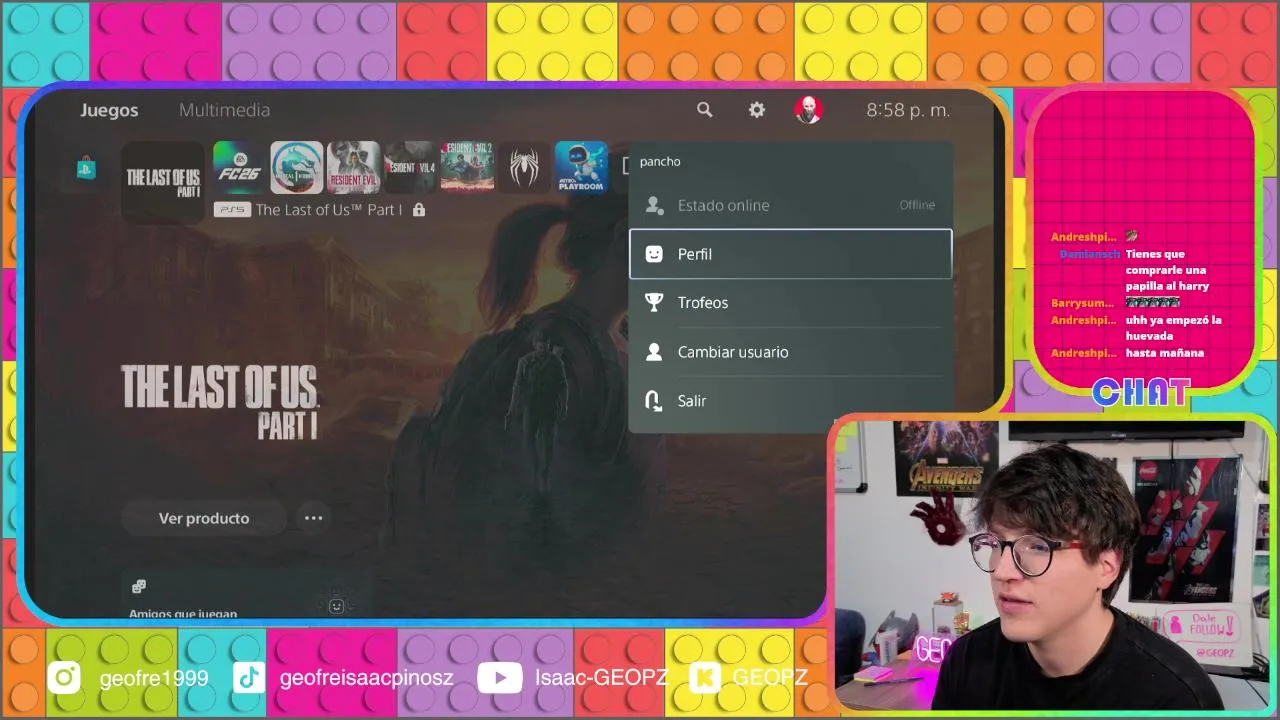Click the CHAT label under the chat box
This screenshot has height=720, width=1280.
tap(1141, 392)
